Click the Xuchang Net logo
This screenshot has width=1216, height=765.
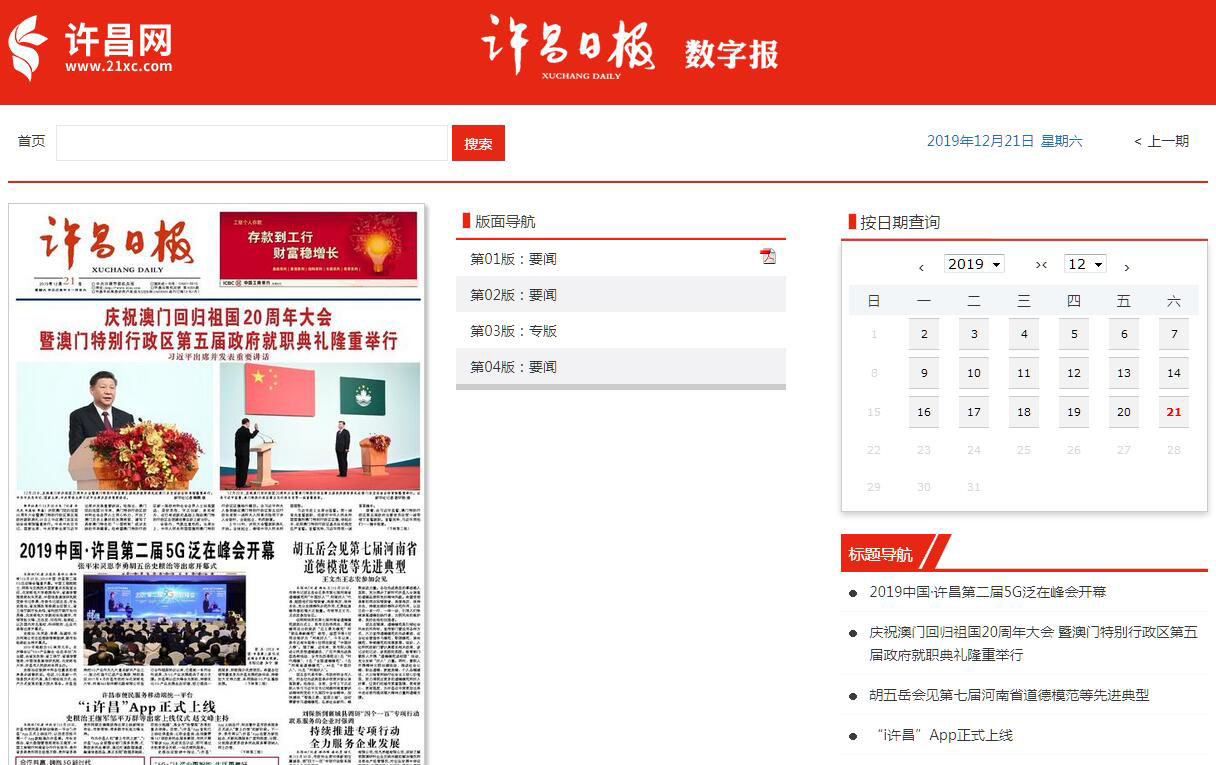click(x=91, y=48)
